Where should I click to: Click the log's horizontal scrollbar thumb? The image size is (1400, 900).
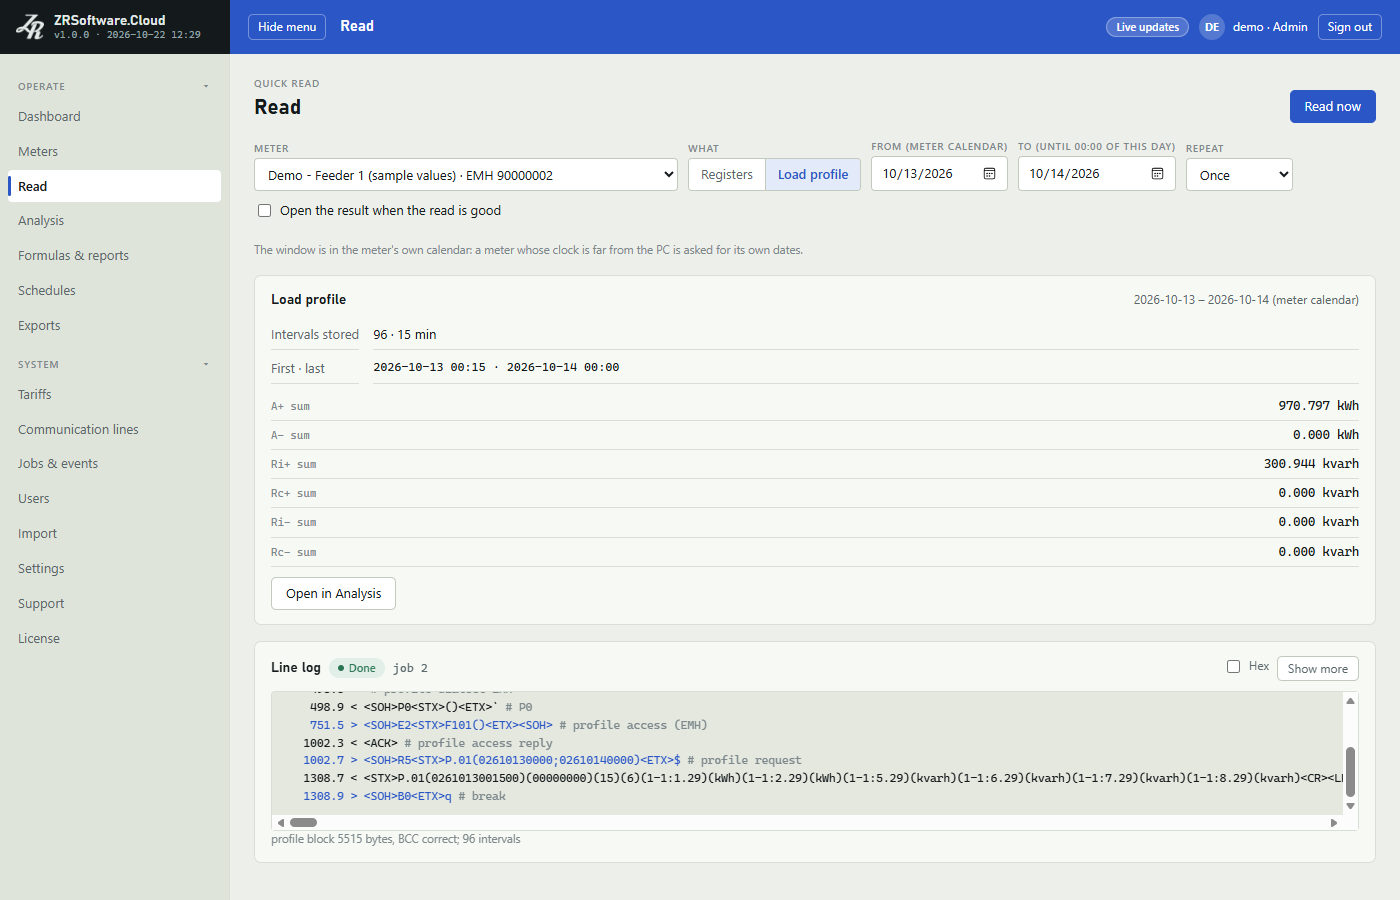[x=303, y=823]
